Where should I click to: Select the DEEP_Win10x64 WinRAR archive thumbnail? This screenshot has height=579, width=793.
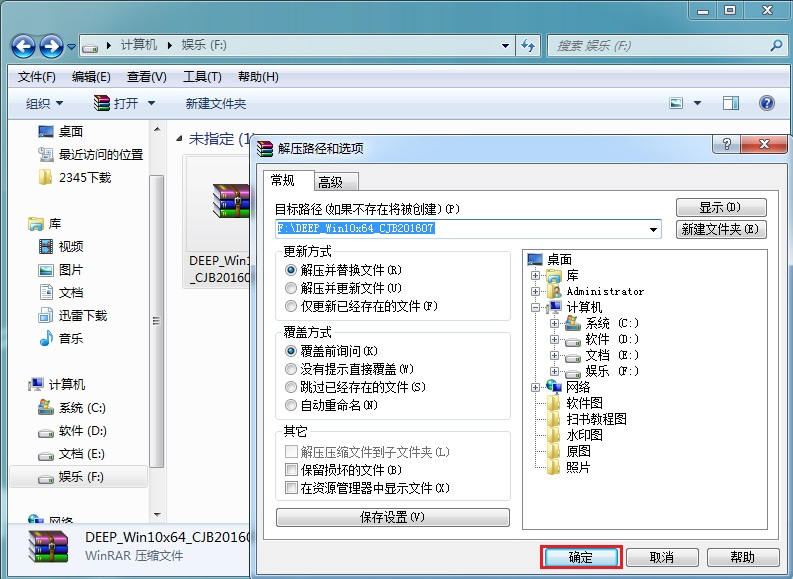[x=231, y=201]
